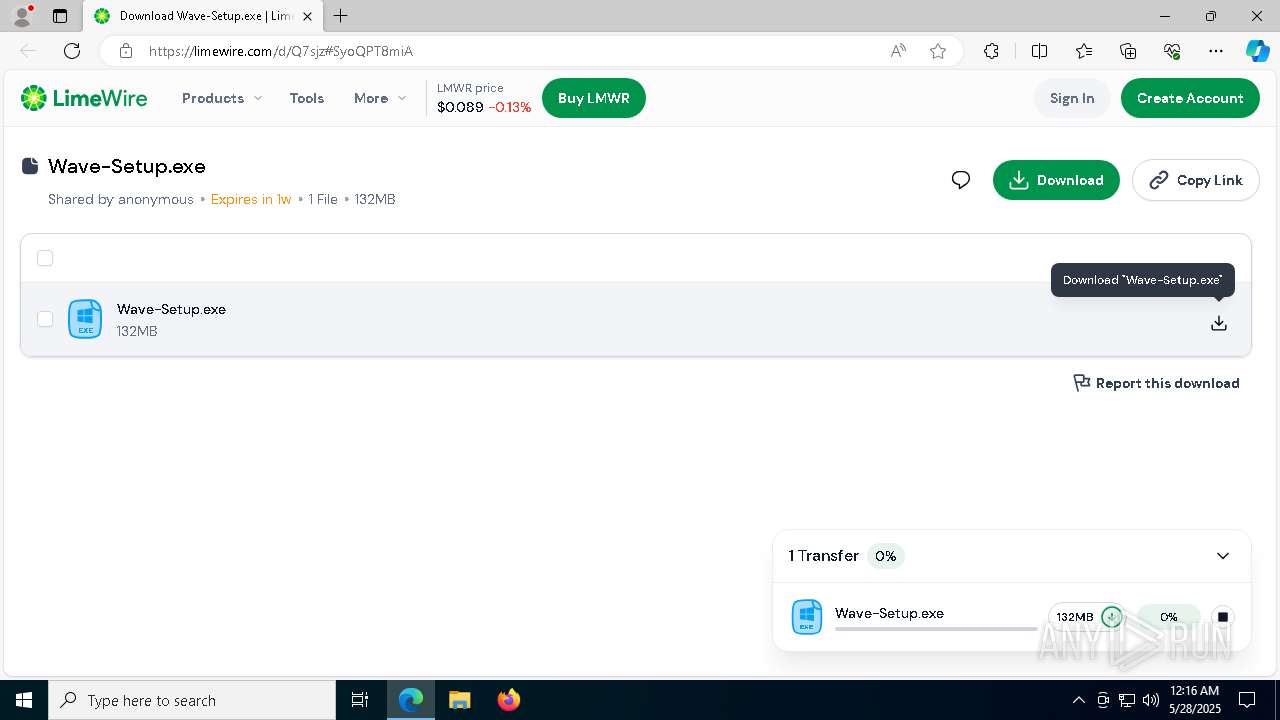1280x720 pixels.
Task: Open notification center icon
Action: coord(1247,700)
